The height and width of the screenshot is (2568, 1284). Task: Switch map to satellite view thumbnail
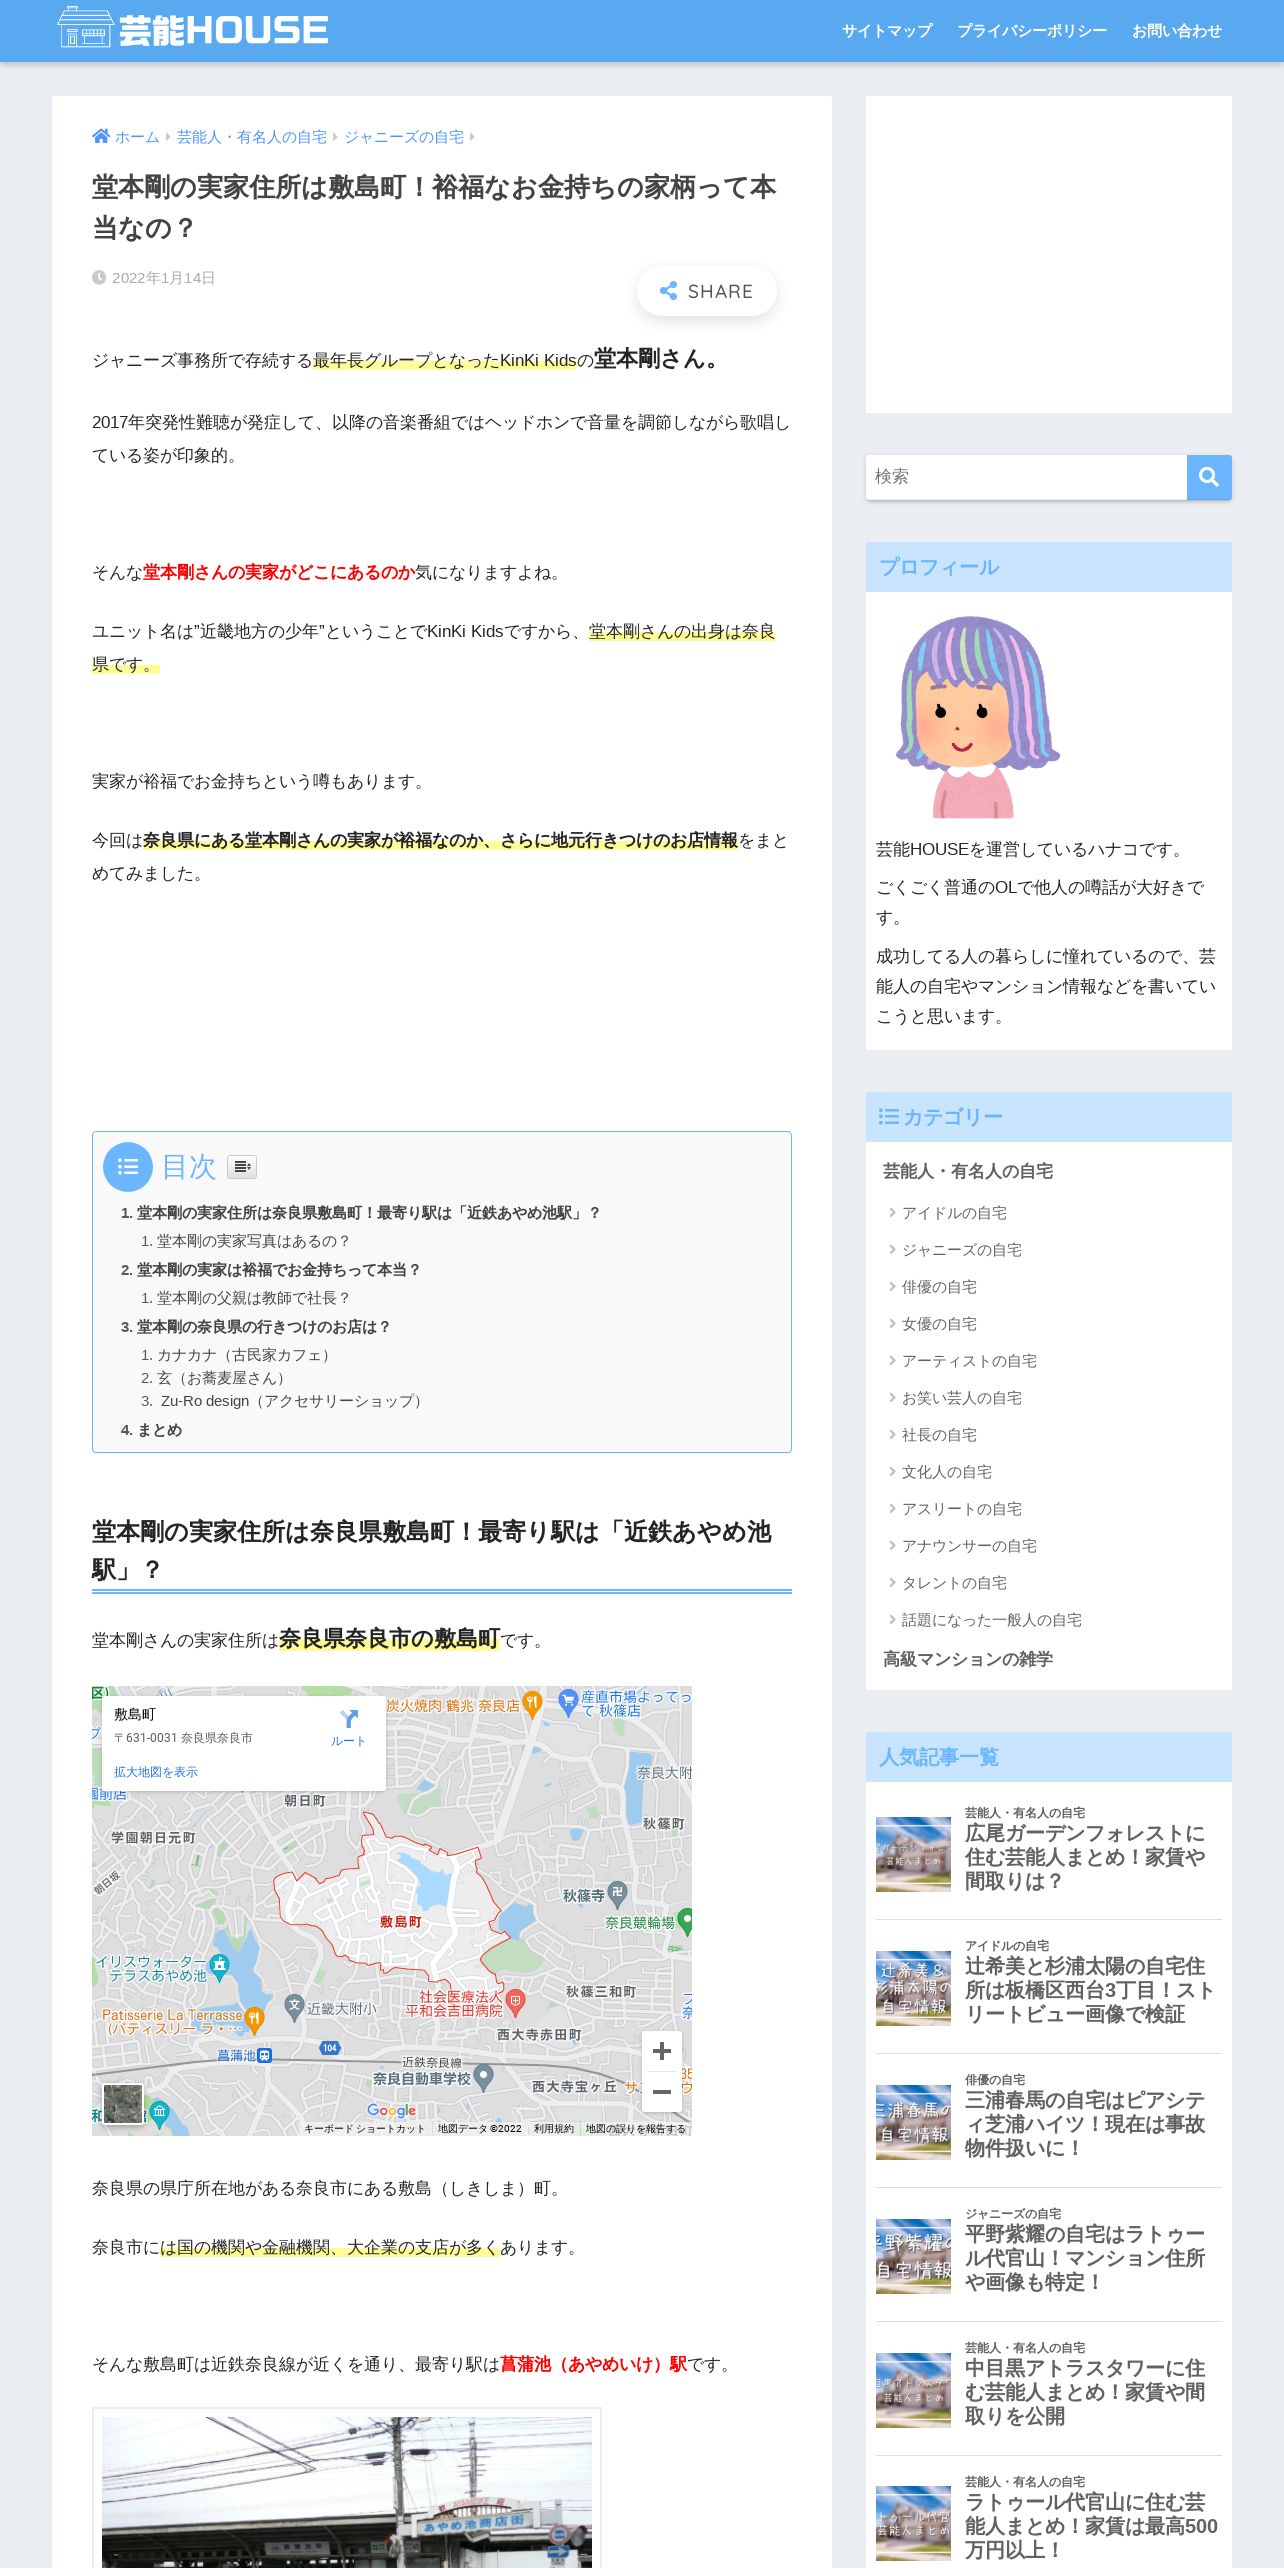pos(123,2104)
